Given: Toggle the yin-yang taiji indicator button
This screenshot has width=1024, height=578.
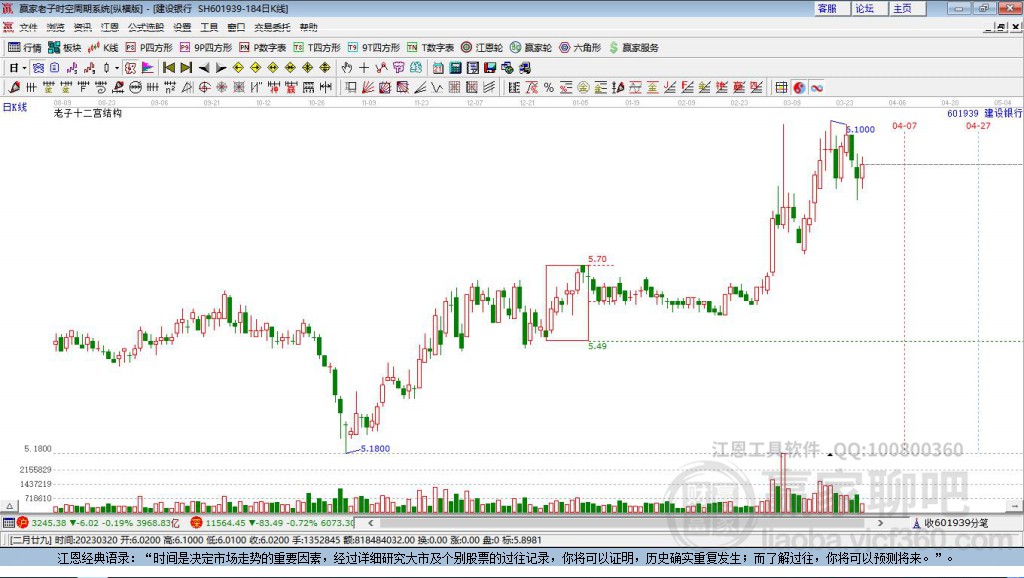Looking at the screenshot, I should pyautogui.click(x=799, y=88).
